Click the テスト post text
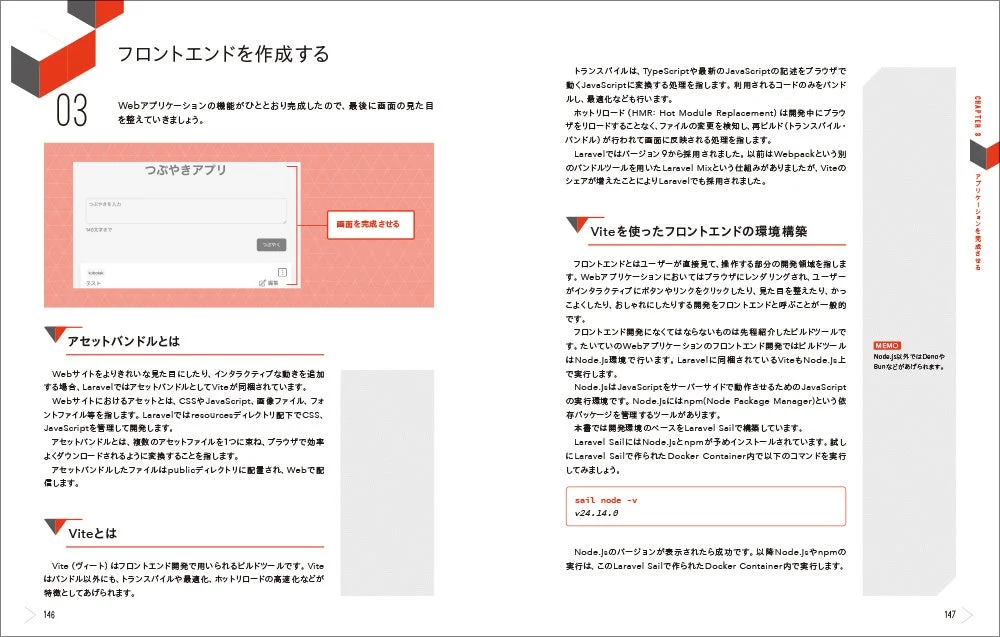The height and width of the screenshot is (637, 1000). pyautogui.click(x=93, y=283)
